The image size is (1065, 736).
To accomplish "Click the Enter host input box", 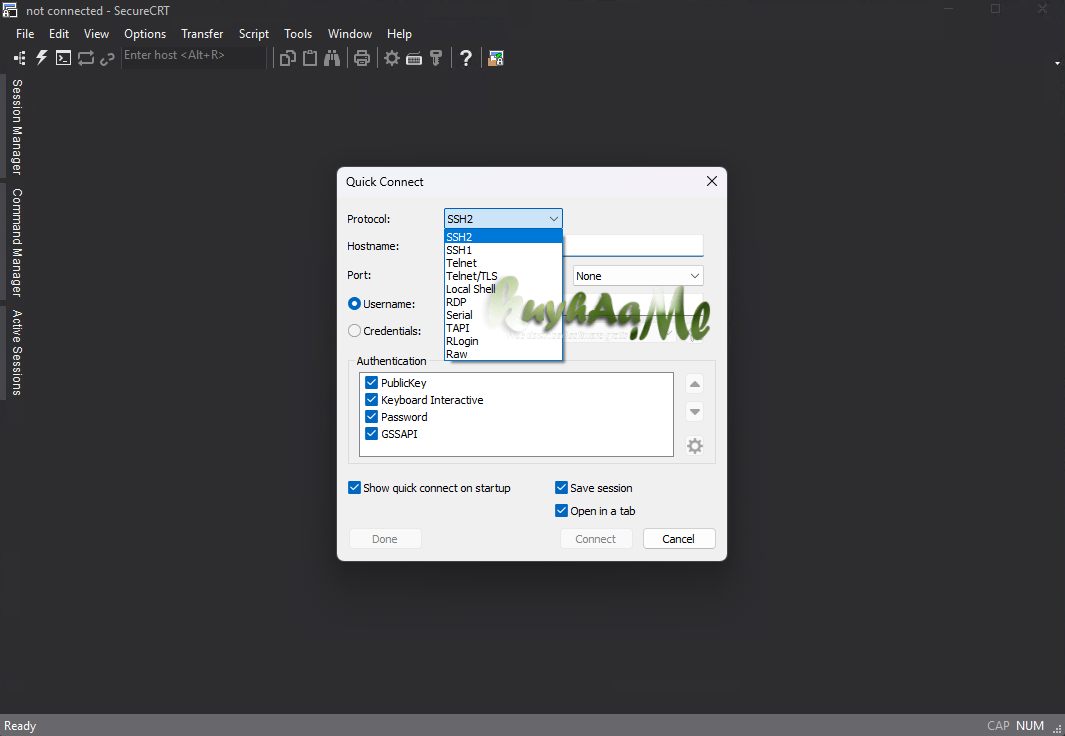I will (x=193, y=56).
